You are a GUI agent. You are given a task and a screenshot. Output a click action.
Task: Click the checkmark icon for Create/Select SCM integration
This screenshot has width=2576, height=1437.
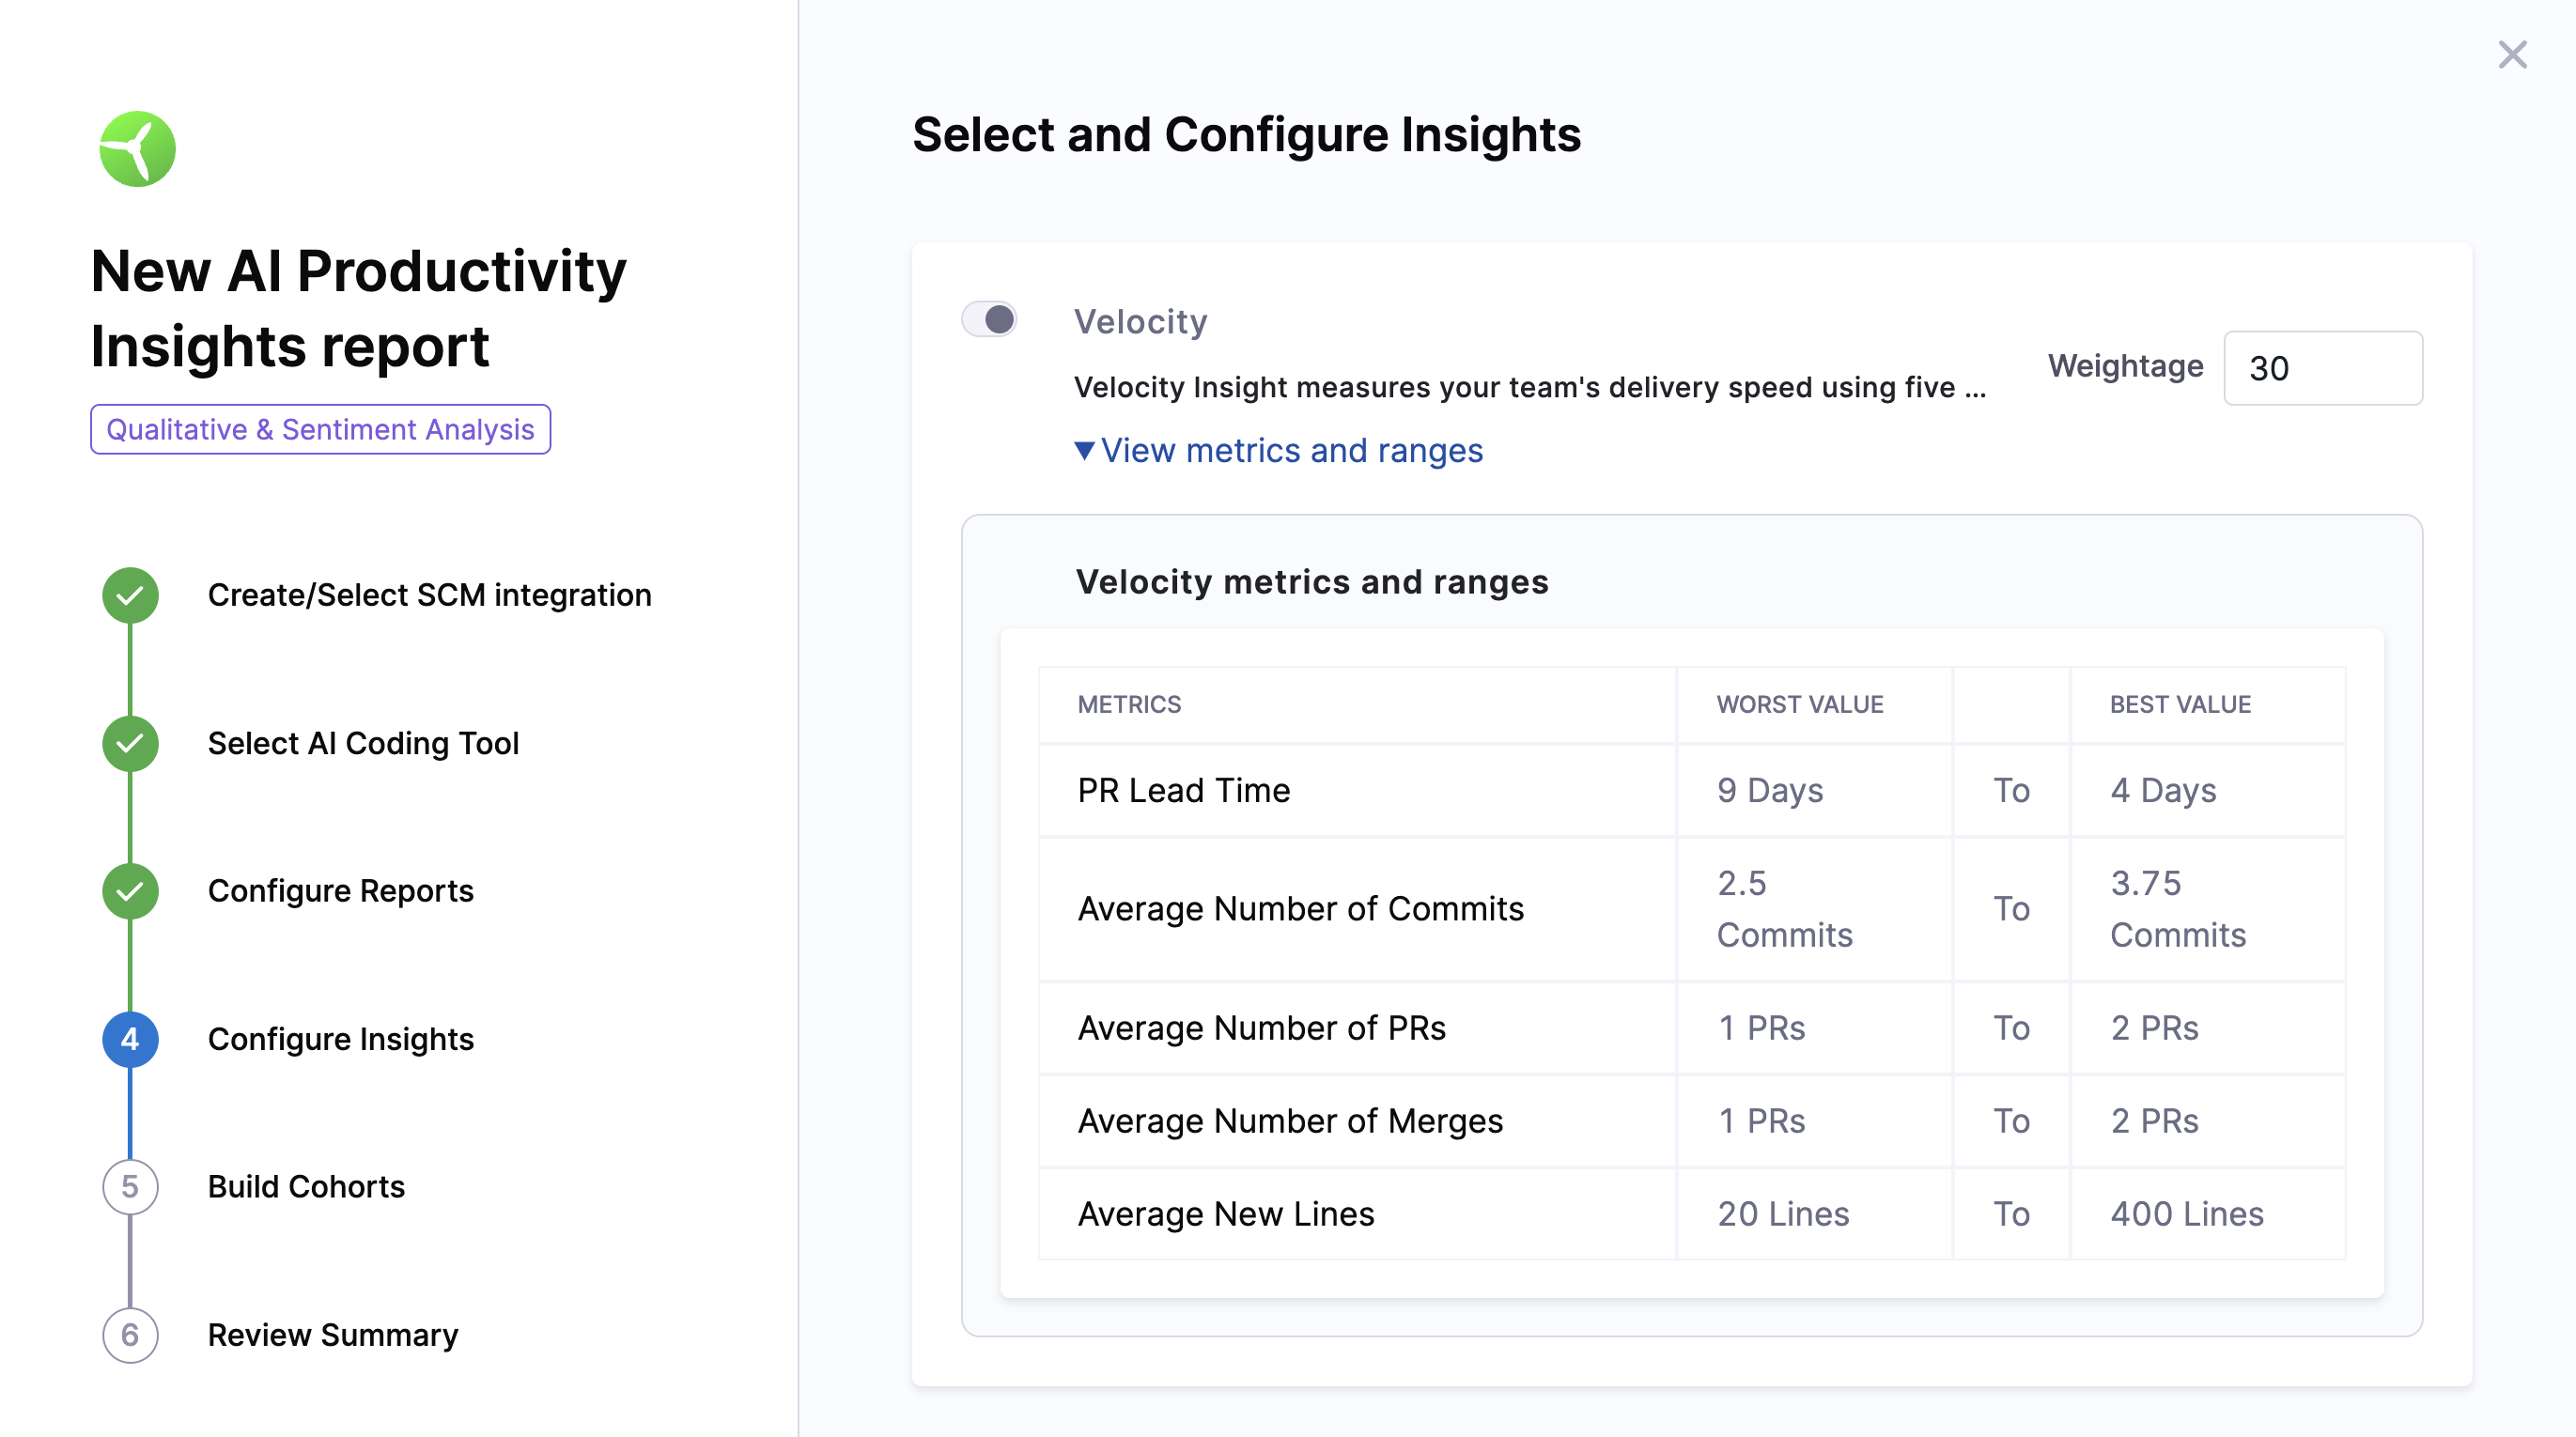[130, 596]
